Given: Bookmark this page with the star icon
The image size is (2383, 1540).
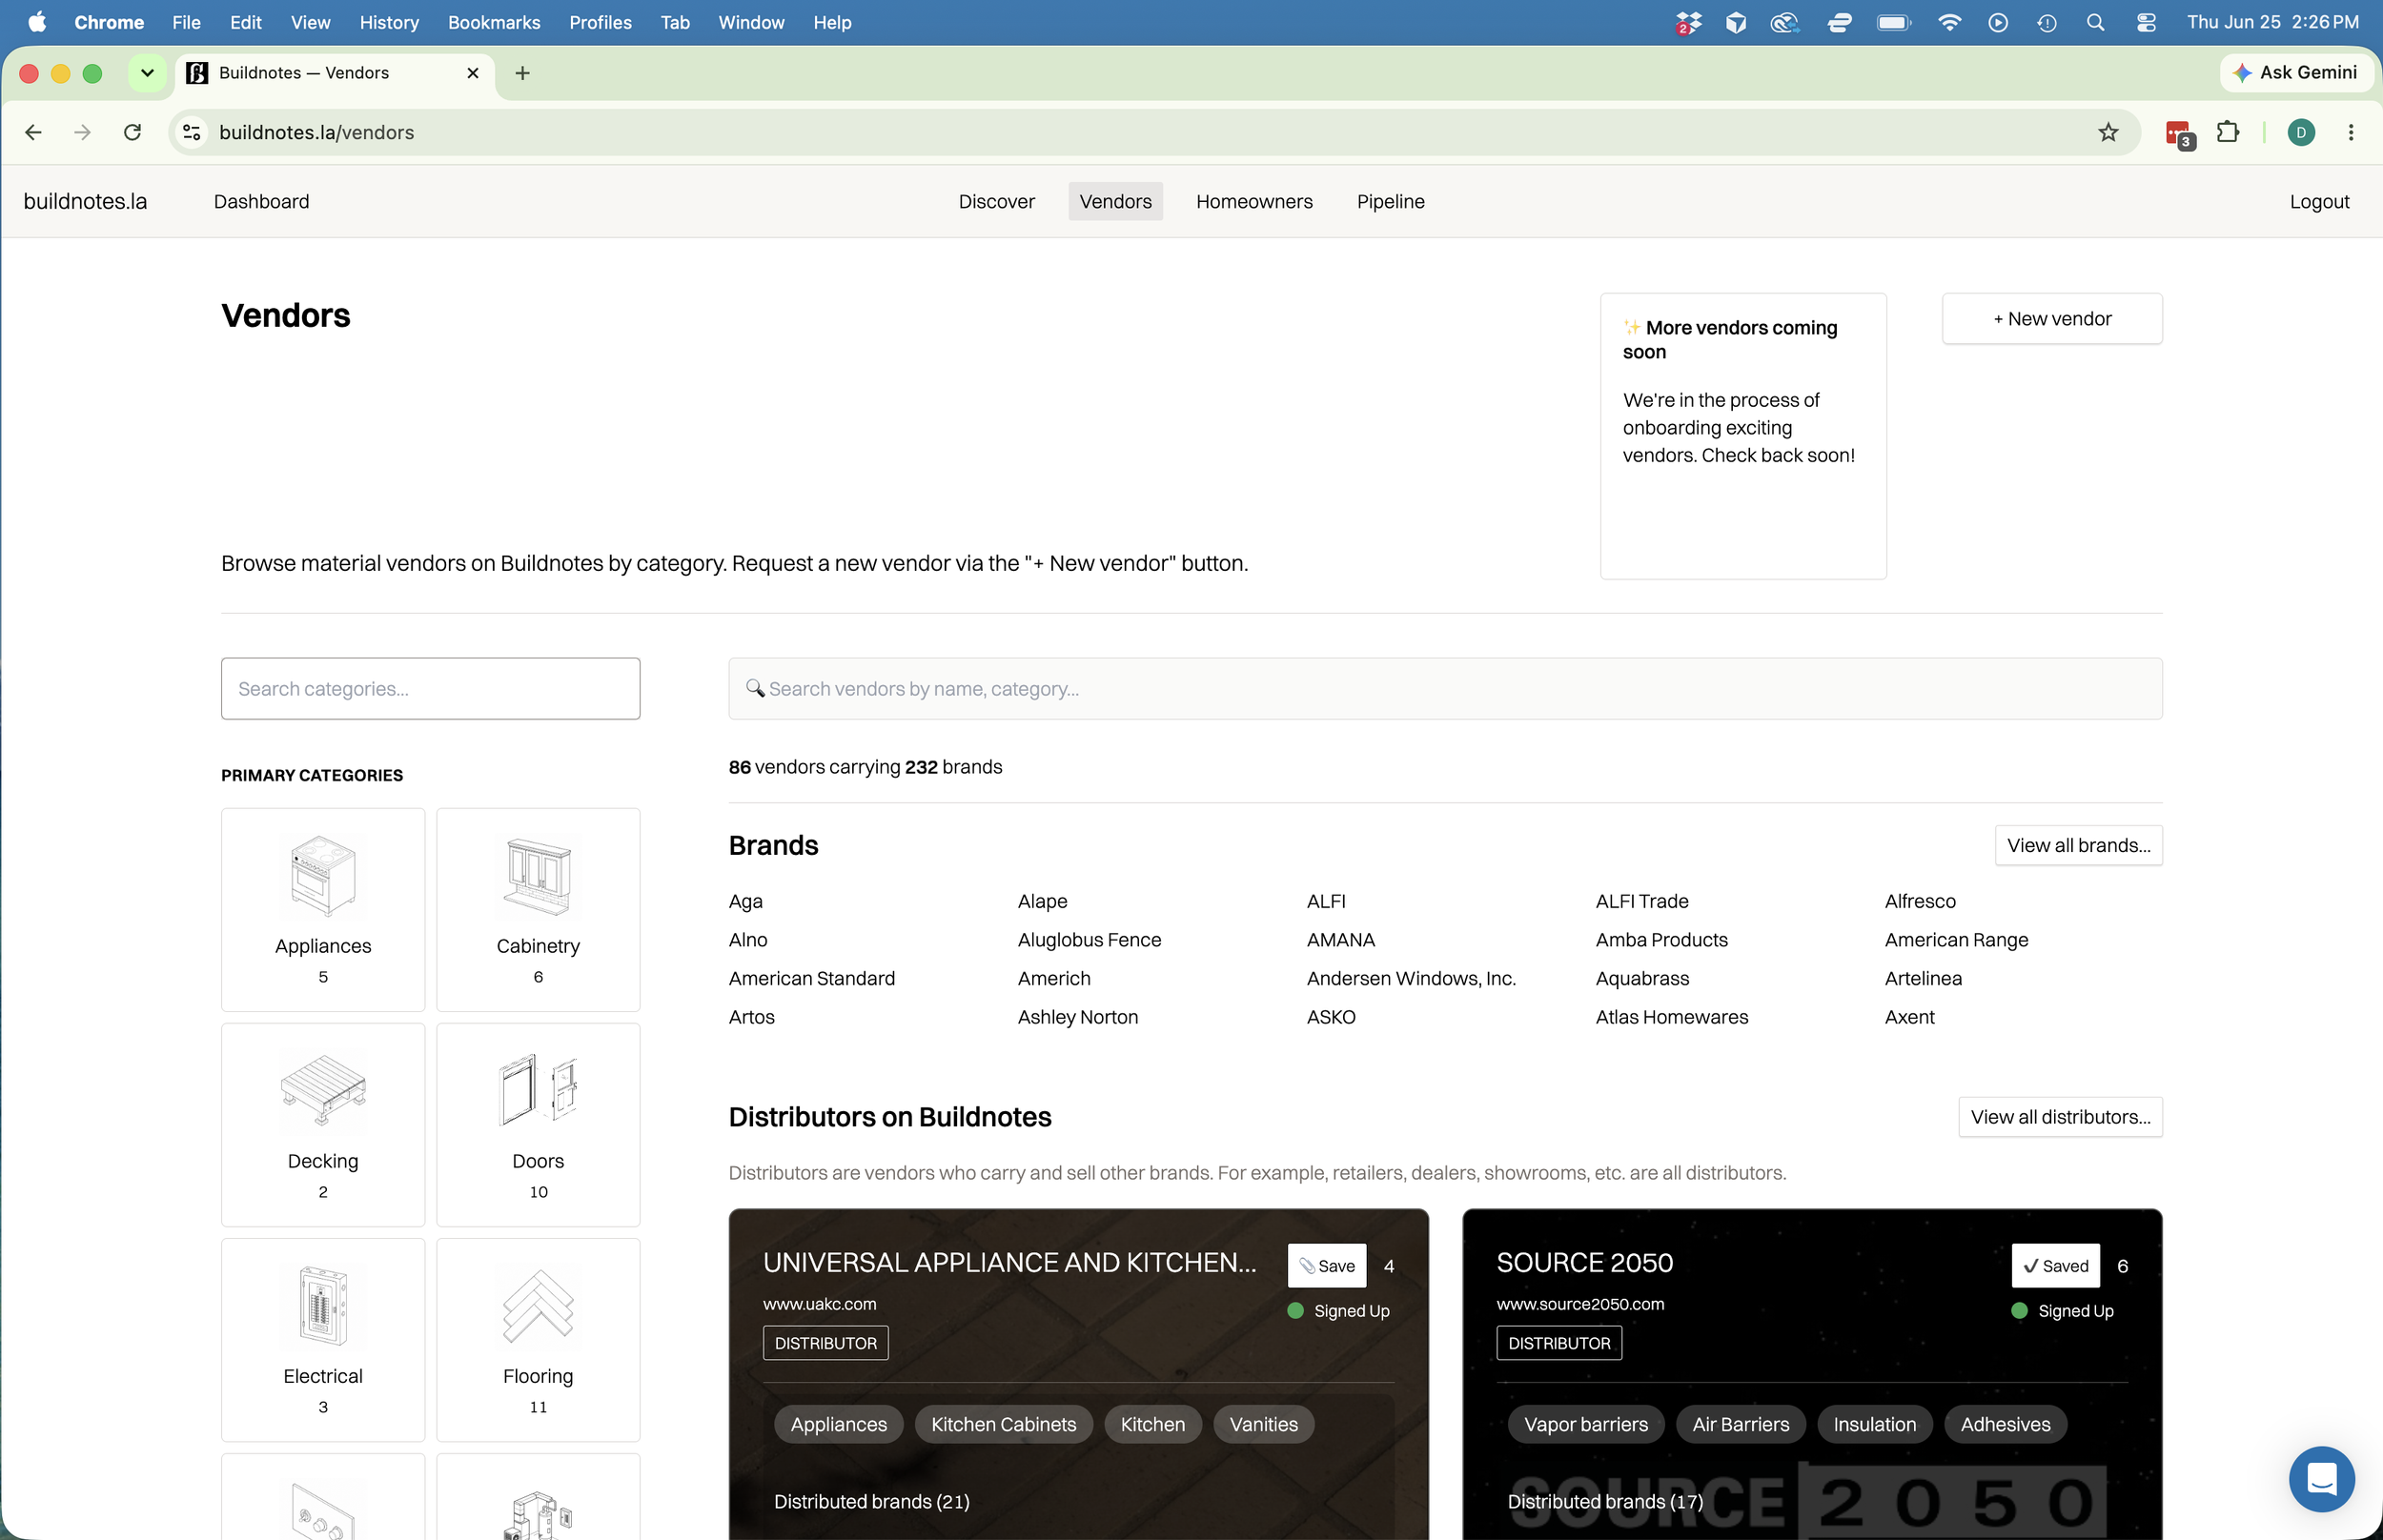Looking at the screenshot, I should 2108,132.
